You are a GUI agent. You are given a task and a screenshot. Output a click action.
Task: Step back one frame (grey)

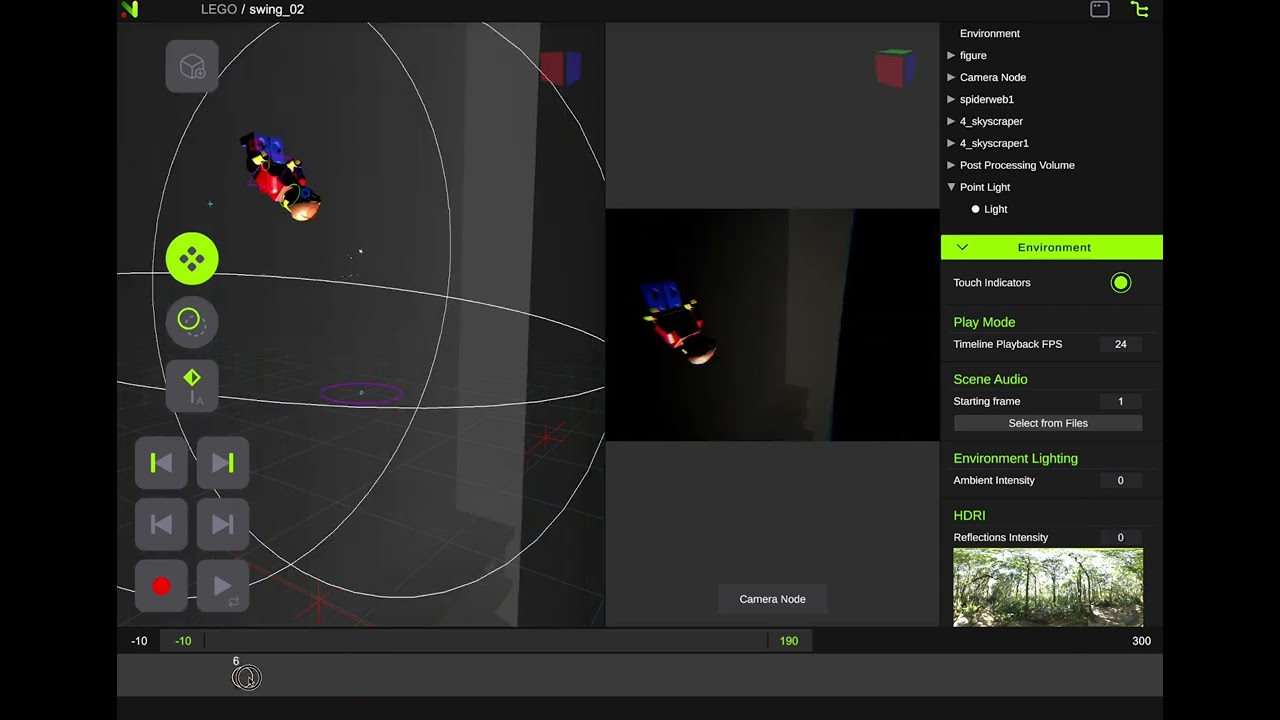click(x=161, y=524)
